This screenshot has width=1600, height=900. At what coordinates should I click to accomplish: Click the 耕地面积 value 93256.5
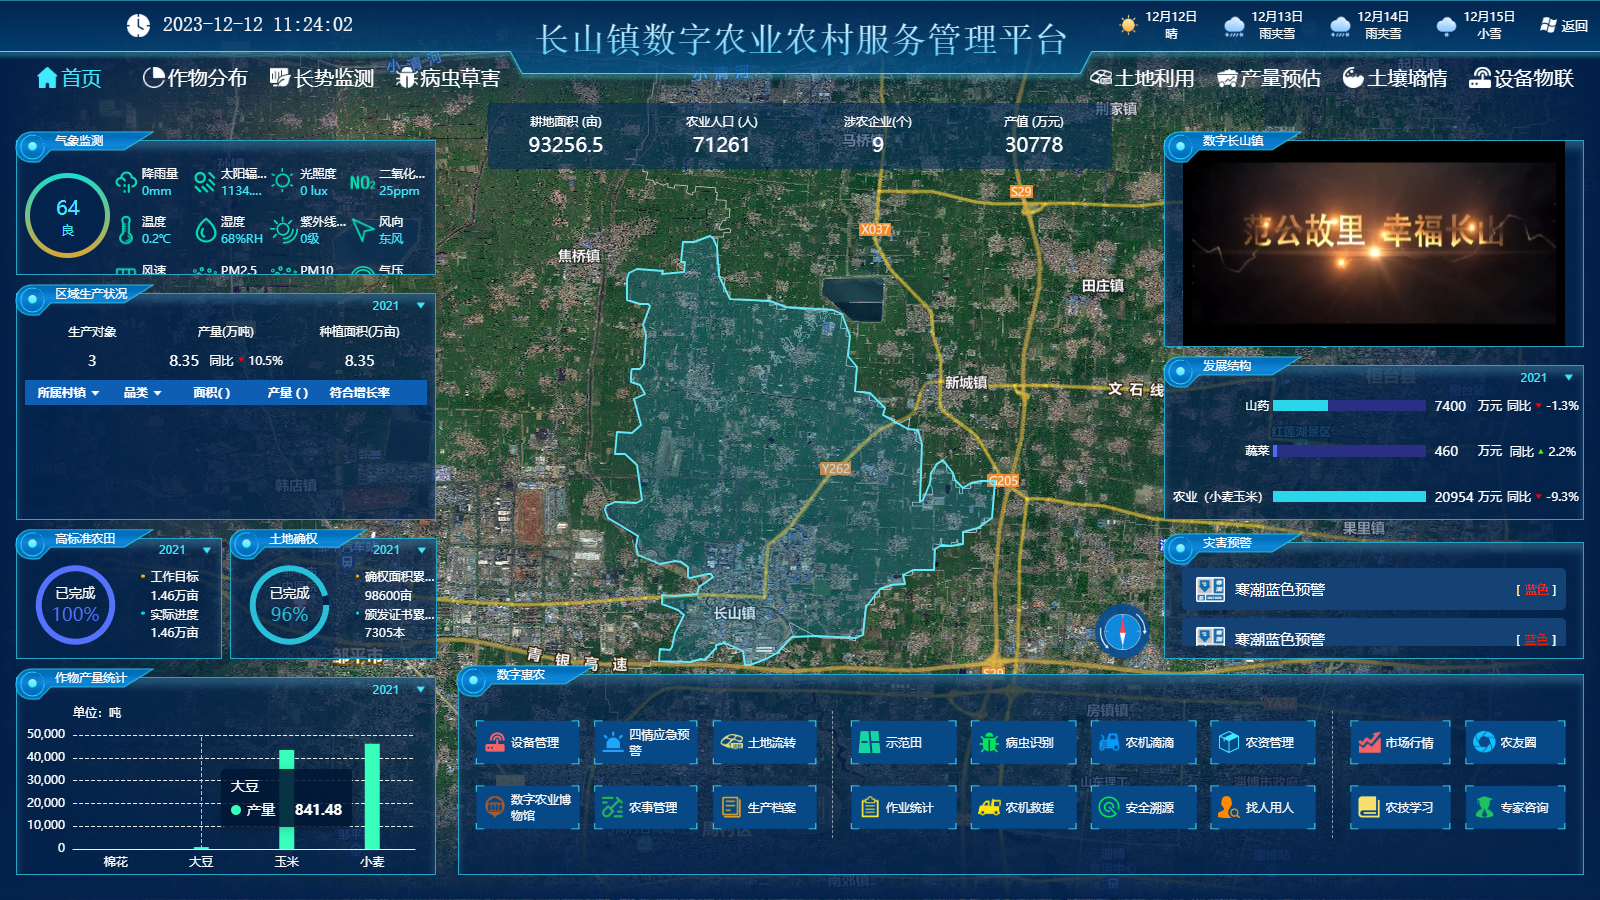point(566,145)
